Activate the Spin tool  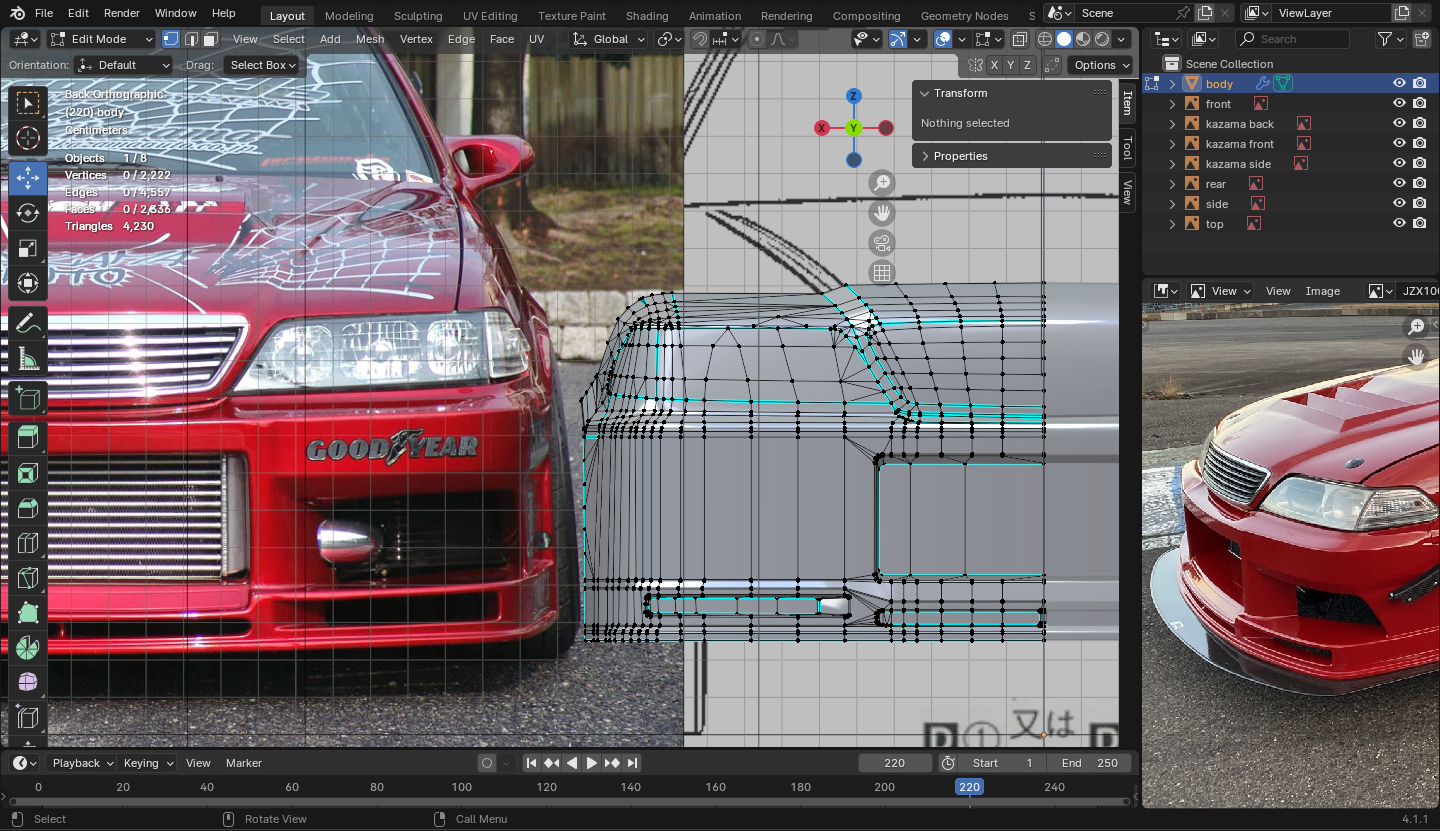28,648
